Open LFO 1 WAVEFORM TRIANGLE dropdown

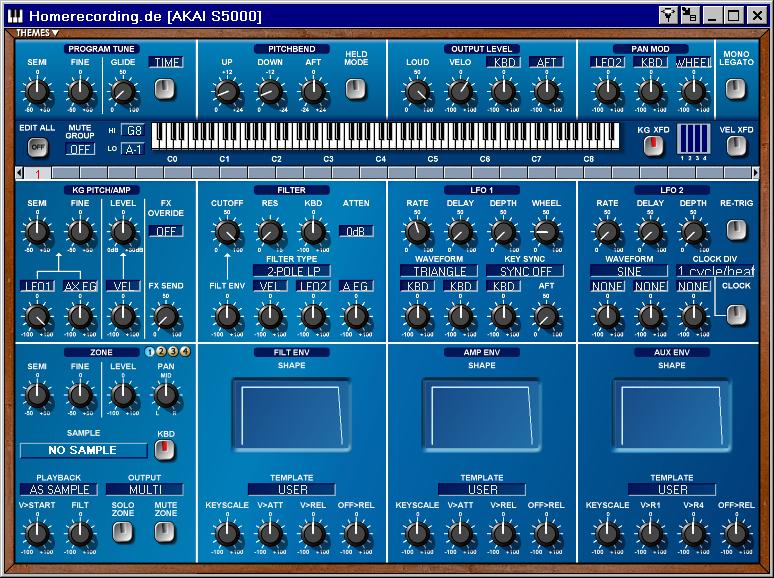click(439, 271)
